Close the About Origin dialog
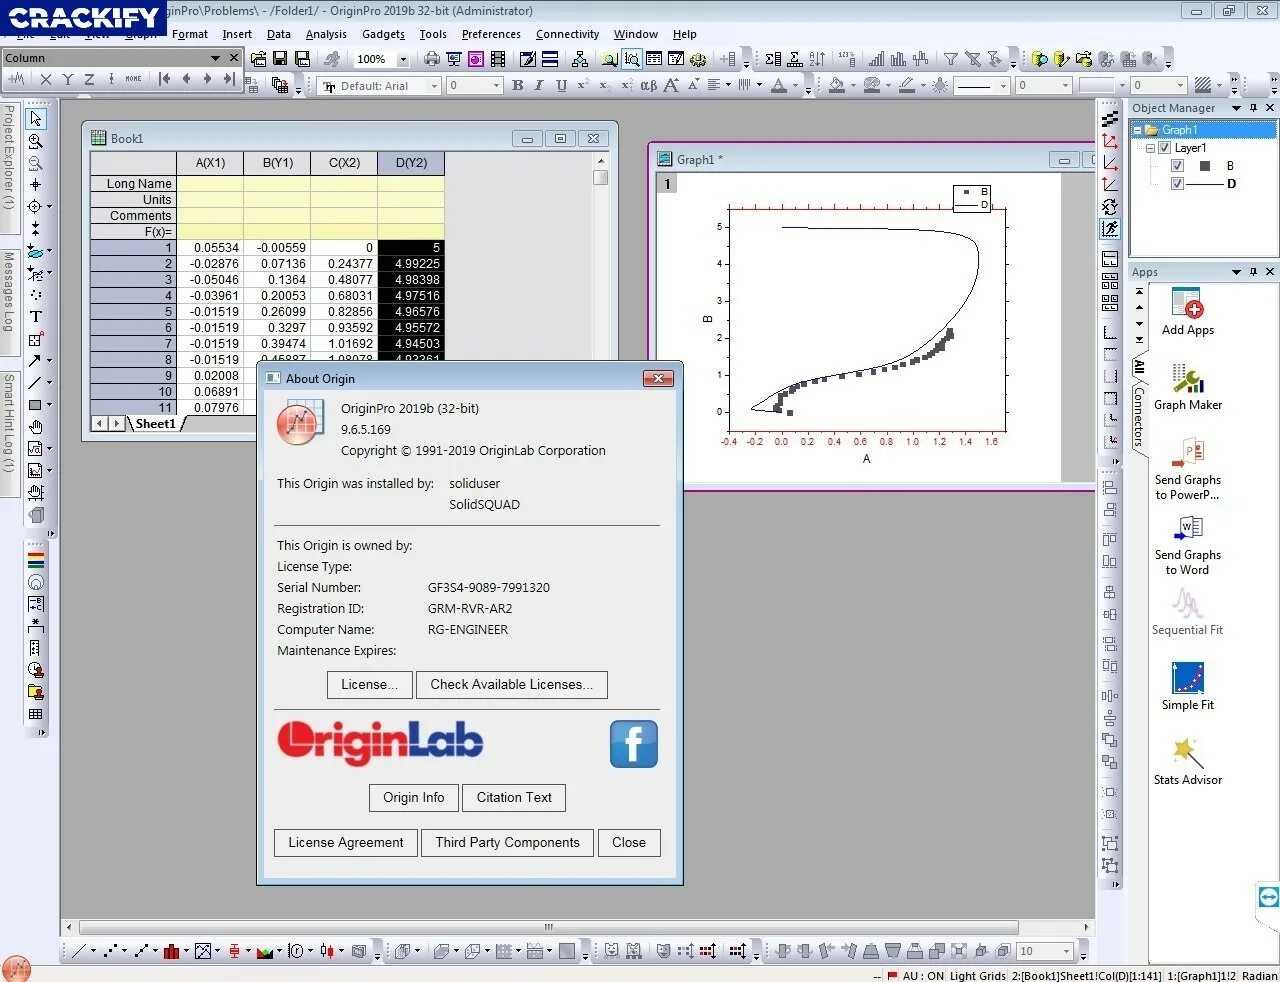1280x982 pixels. pyautogui.click(x=658, y=378)
